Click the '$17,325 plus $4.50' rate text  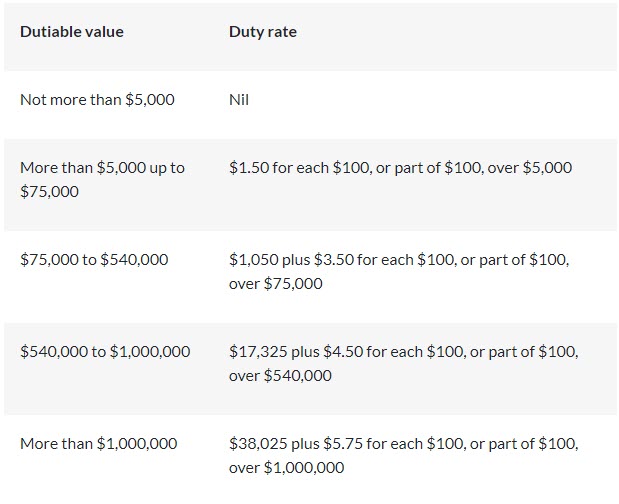(402, 352)
